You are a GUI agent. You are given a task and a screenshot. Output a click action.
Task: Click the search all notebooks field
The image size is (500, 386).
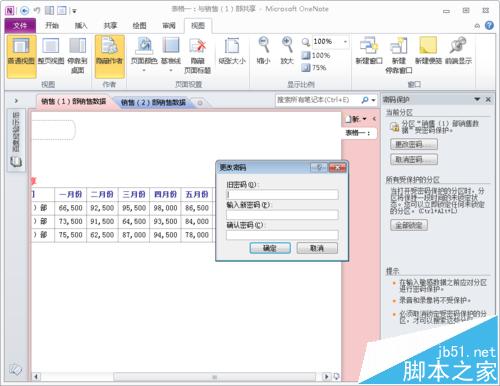pyautogui.click(x=317, y=100)
